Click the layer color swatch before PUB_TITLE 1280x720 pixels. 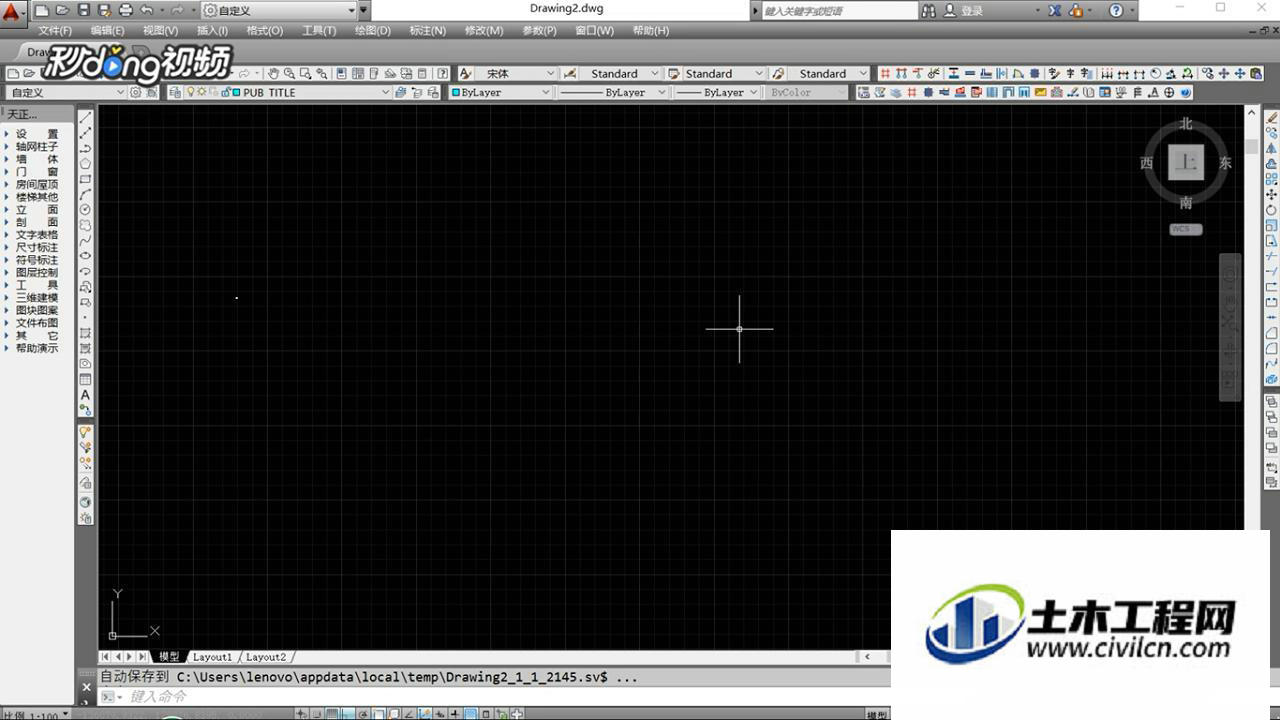pos(236,92)
